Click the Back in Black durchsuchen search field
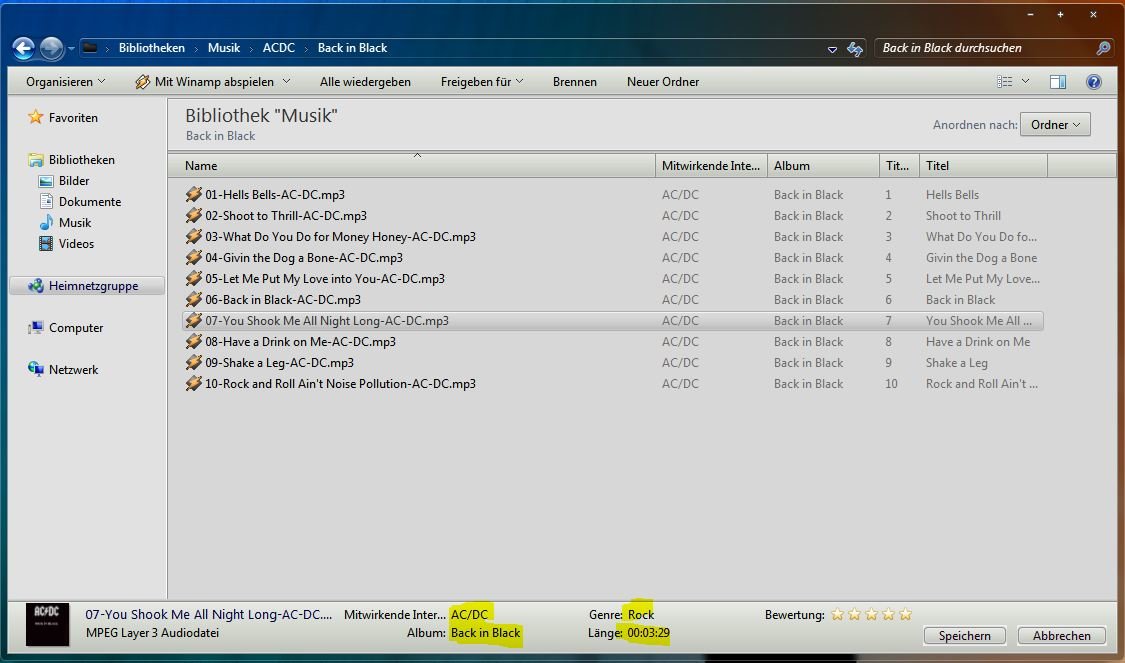The image size is (1125, 663). 986,48
